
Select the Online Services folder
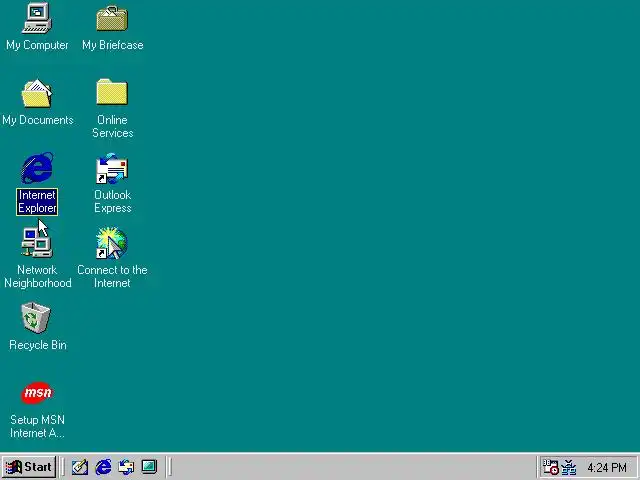[x=112, y=92]
